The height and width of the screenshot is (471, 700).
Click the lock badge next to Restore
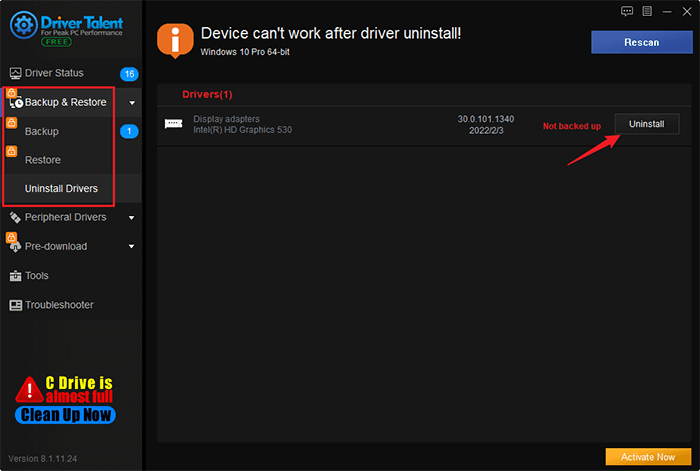click(12, 151)
